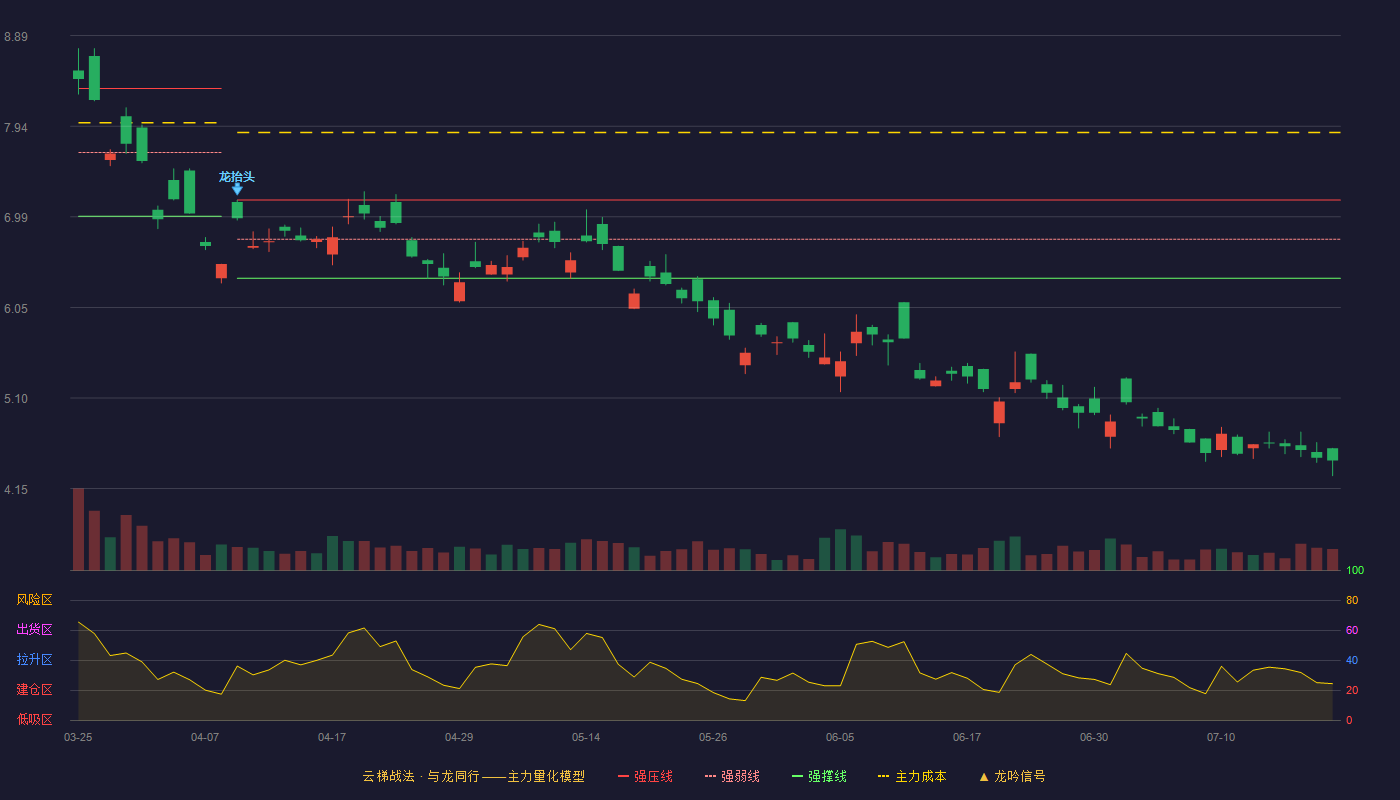Click the 04-29 date label
Image resolution: width=1400 pixels, height=800 pixels.
tap(459, 737)
